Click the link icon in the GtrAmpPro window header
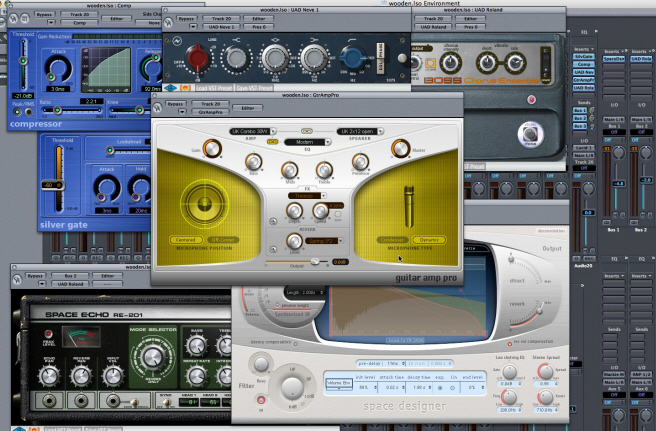Viewport: 656px width, 431px height. pyautogui.click(x=157, y=108)
